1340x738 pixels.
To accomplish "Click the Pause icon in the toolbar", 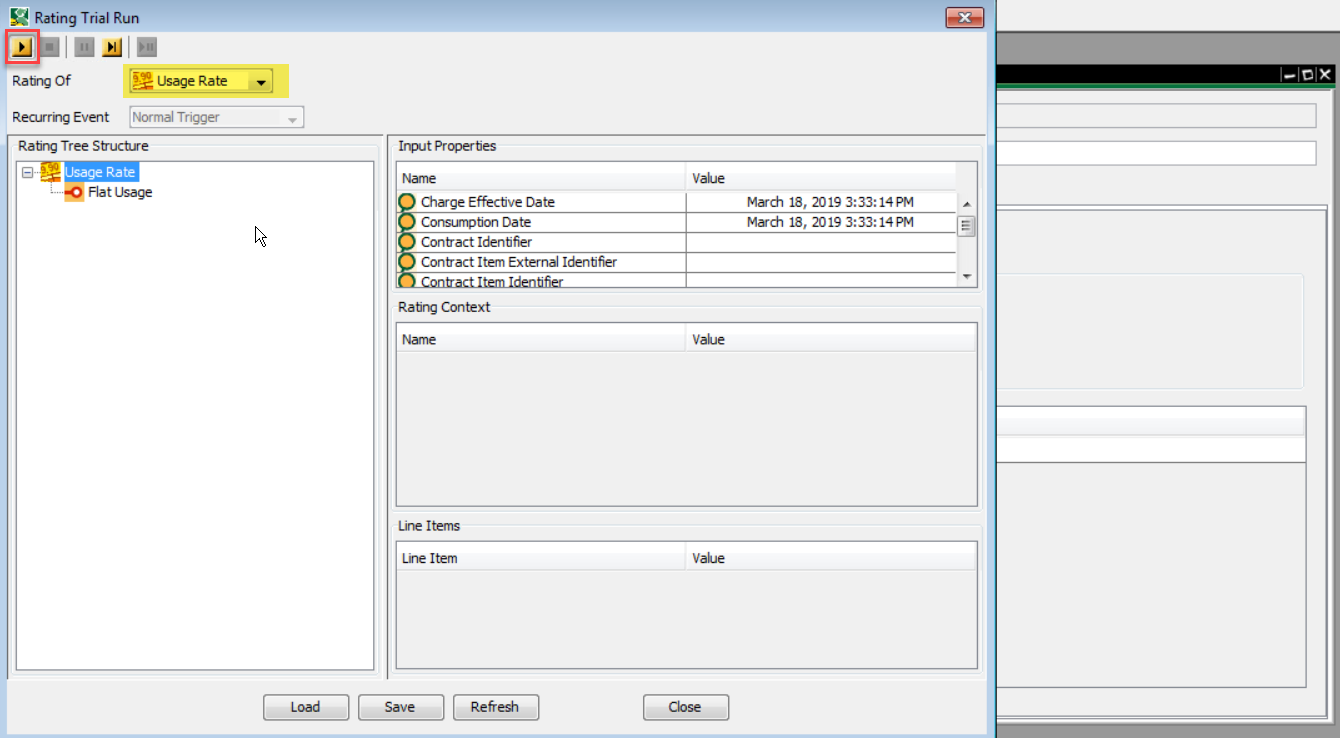I will tap(84, 46).
